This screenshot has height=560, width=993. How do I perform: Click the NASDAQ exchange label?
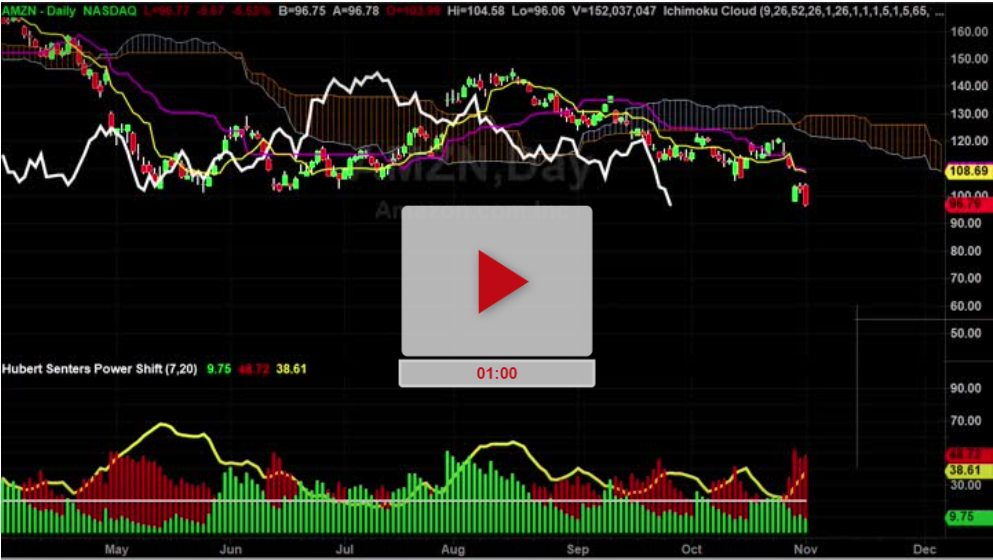point(109,11)
